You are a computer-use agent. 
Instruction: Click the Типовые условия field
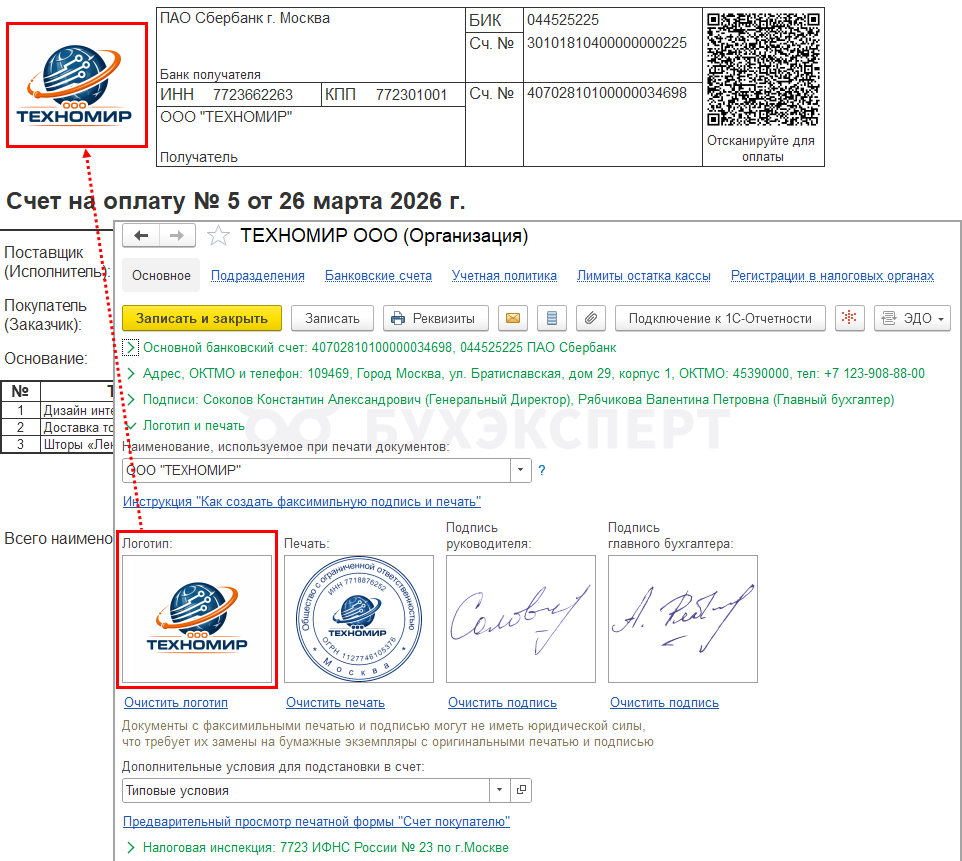pyautogui.click(x=306, y=790)
